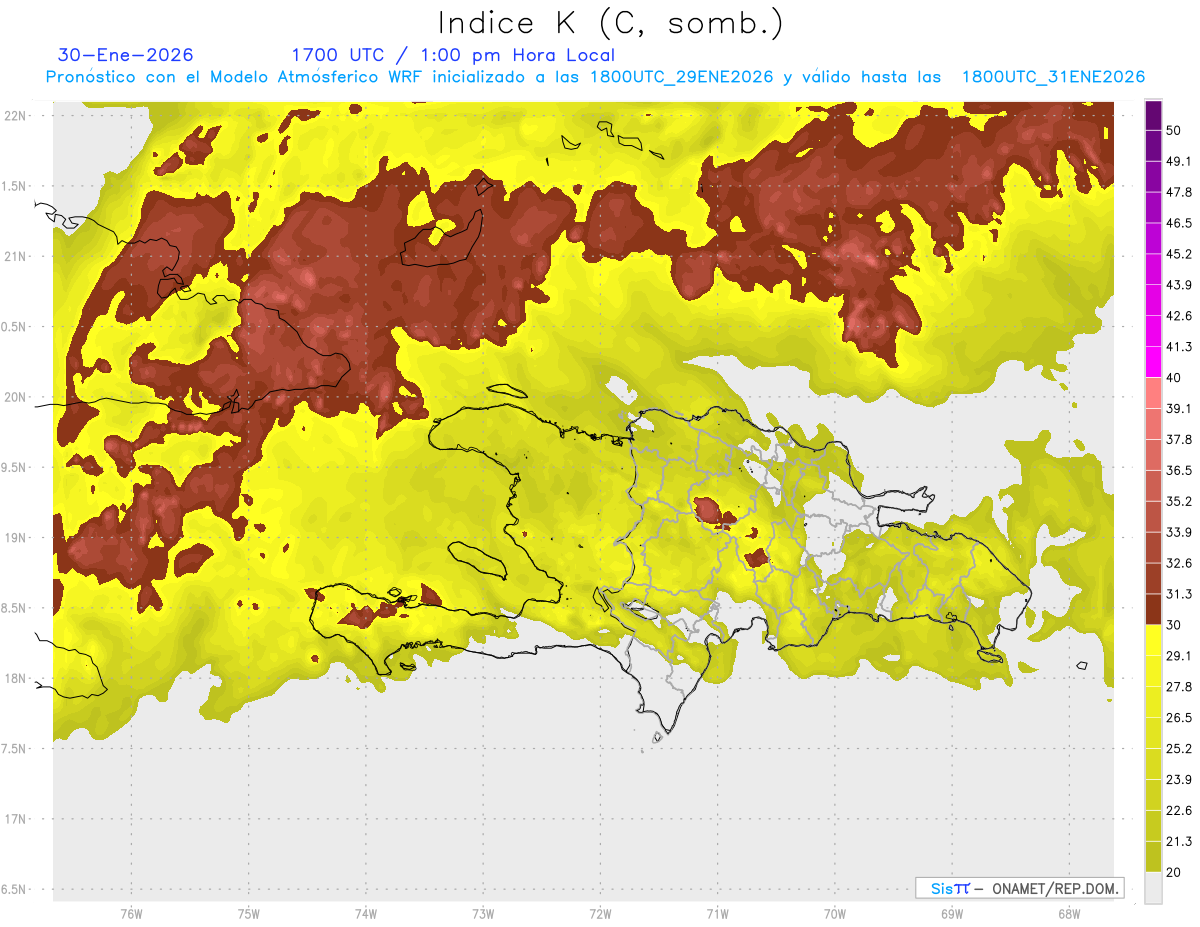Pick the dark brown swatch between 31.3 and 30
This screenshot has height=927, width=1200.
[x=1153, y=609]
